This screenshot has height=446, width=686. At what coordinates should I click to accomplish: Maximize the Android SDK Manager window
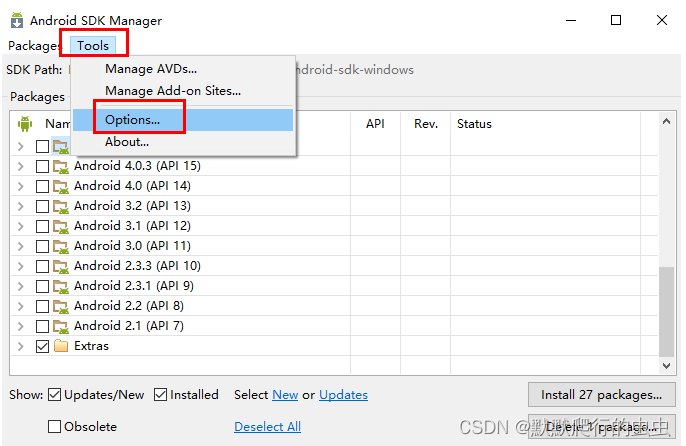click(616, 20)
